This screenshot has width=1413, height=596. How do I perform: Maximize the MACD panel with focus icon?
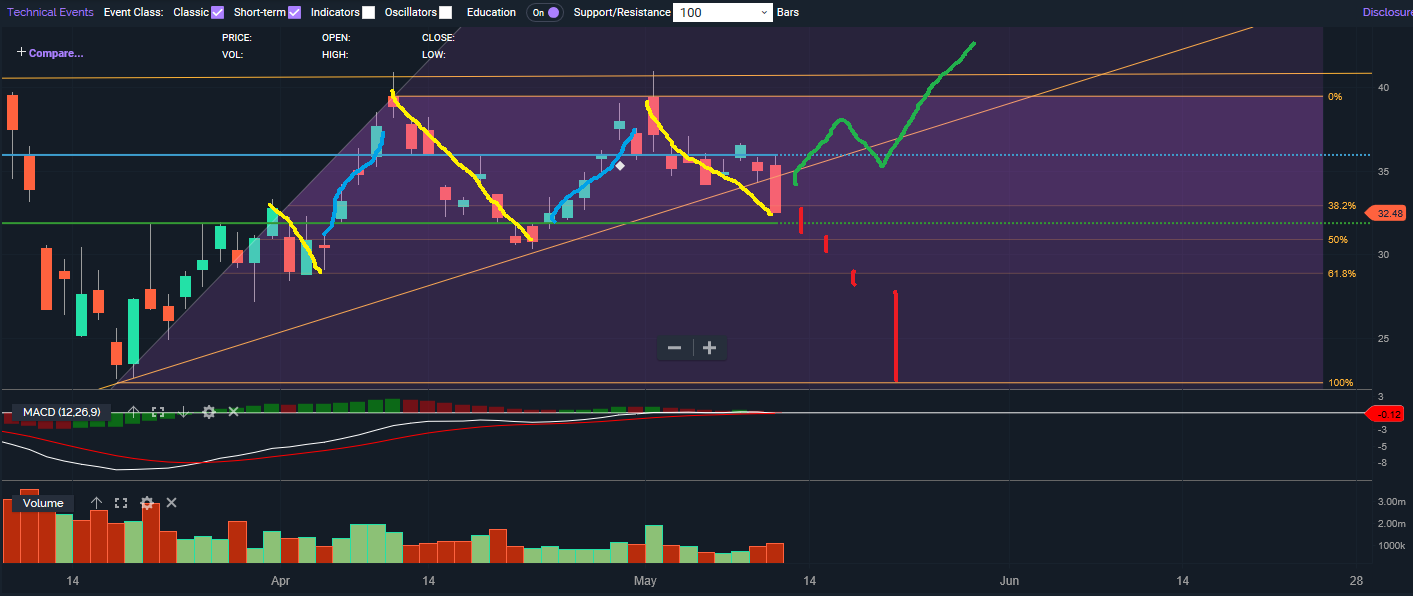pyautogui.click(x=158, y=412)
